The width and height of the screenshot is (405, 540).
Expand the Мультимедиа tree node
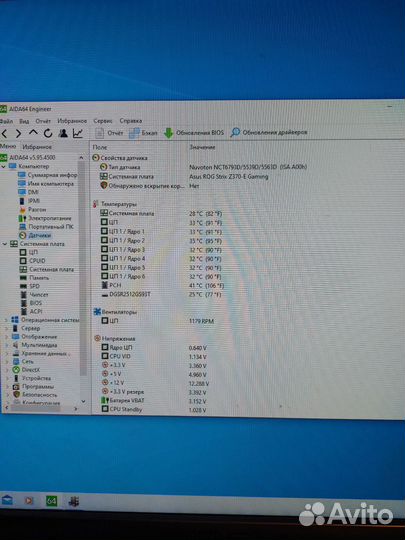pos(6,345)
